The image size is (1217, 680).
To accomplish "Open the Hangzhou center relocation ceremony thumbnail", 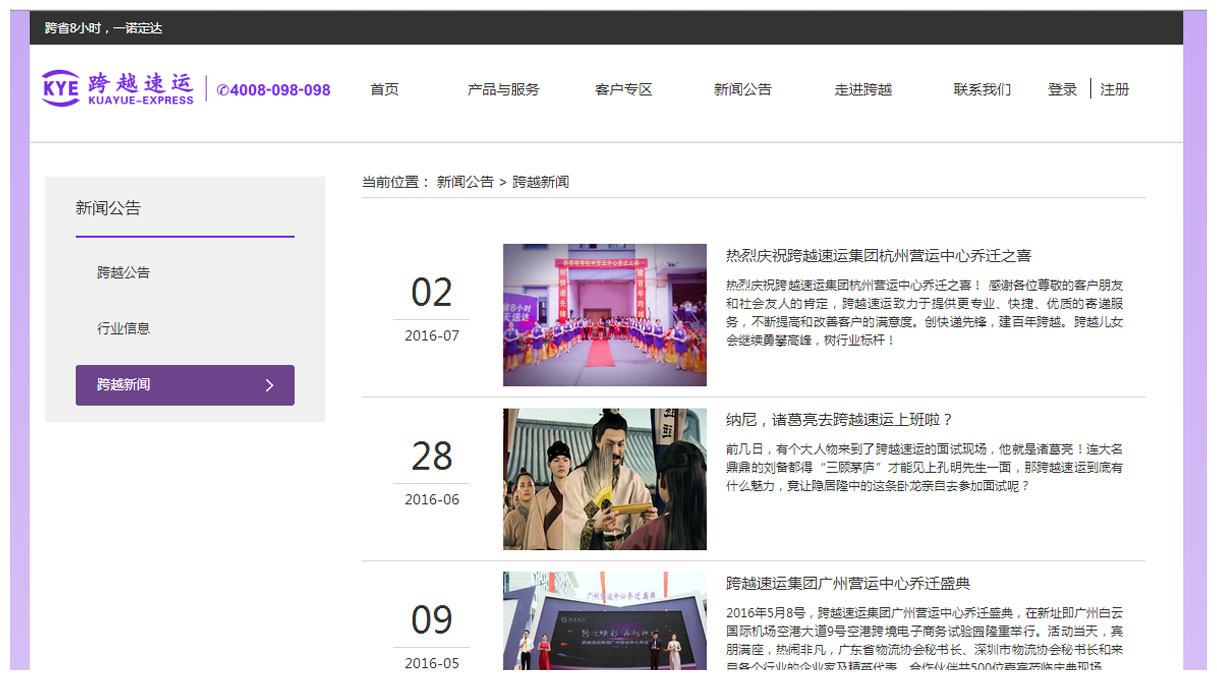I will pyautogui.click(x=604, y=315).
